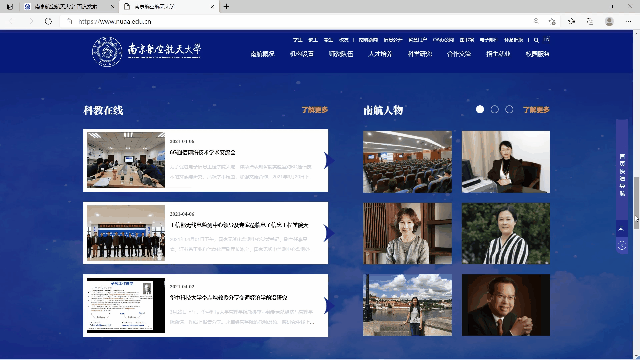The width and height of the screenshot is (640, 360).
Task: Click the date on second news card
Action: tap(182, 214)
